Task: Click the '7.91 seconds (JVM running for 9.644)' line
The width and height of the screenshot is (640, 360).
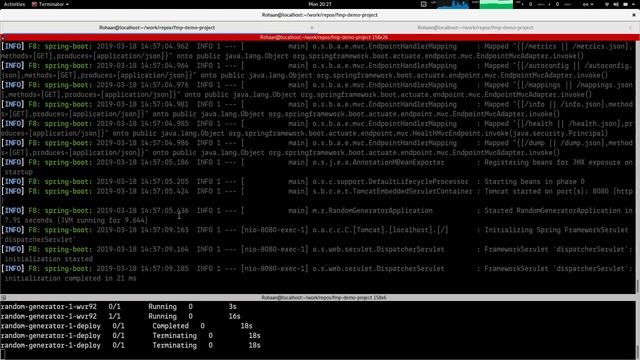Action: pyautogui.click(x=76, y=220)
